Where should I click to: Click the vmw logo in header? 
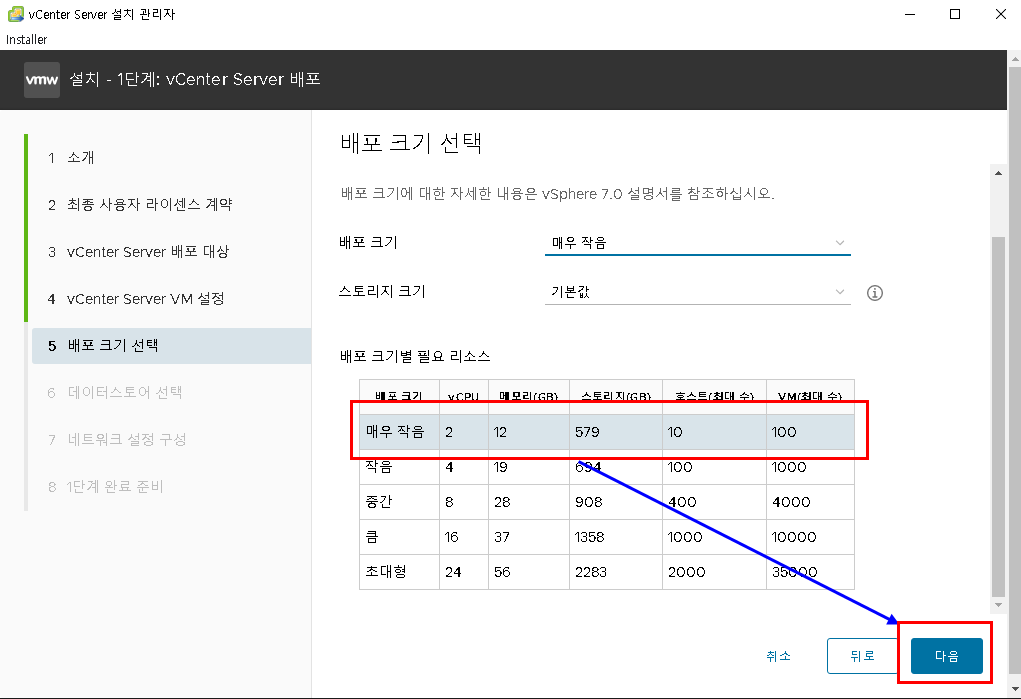click(42, 80)
